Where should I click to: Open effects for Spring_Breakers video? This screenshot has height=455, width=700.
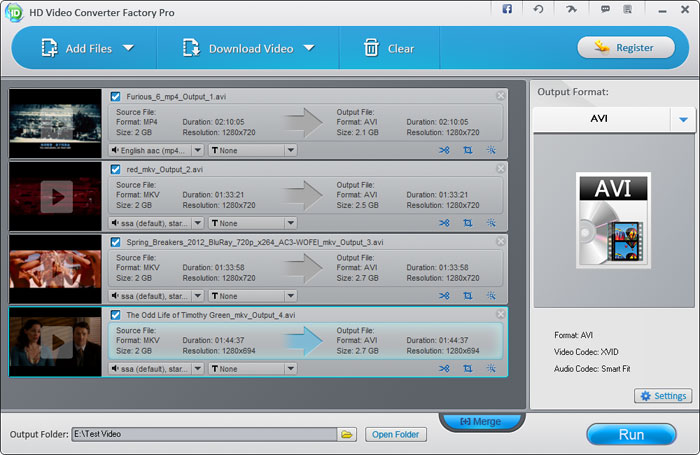click(x=491, y=296)
